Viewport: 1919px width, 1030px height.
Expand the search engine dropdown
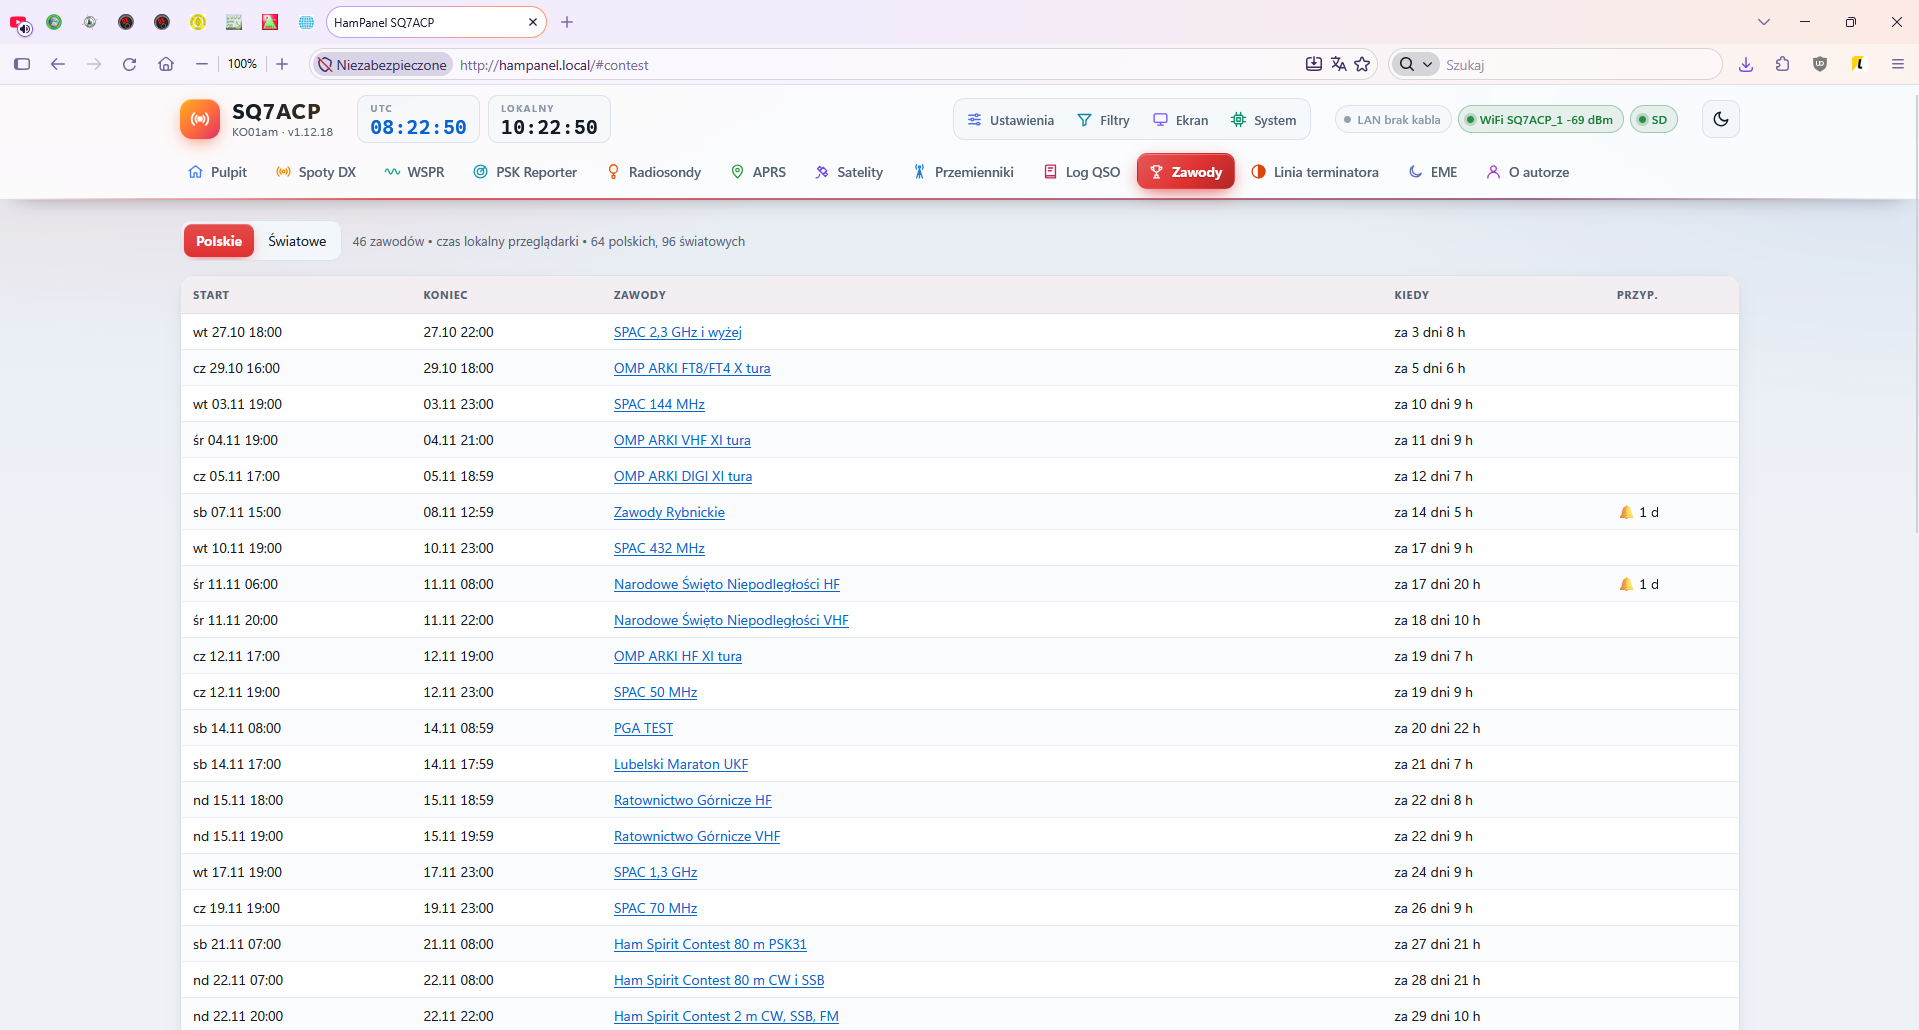coord(1415,64)
